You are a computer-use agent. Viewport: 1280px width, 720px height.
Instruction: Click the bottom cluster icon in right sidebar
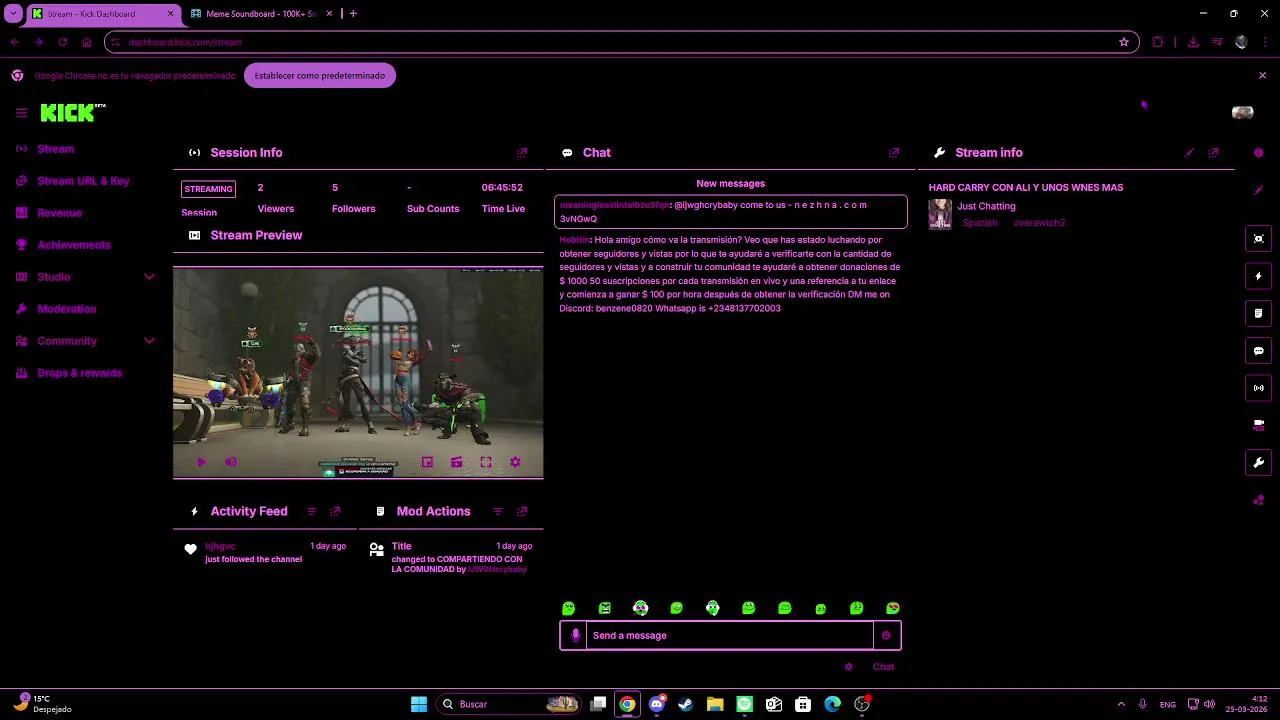(1258, 500)
